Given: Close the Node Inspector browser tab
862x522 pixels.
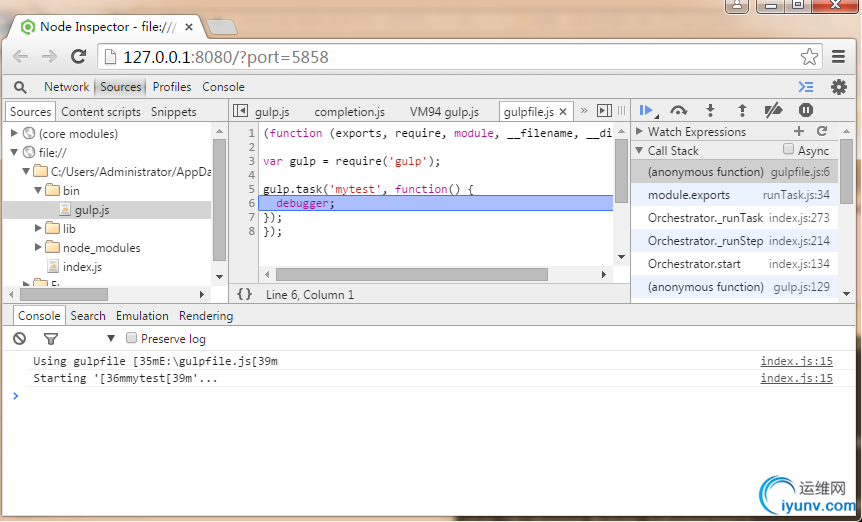Looking at the screenshot, I should (x=189, y=27).
